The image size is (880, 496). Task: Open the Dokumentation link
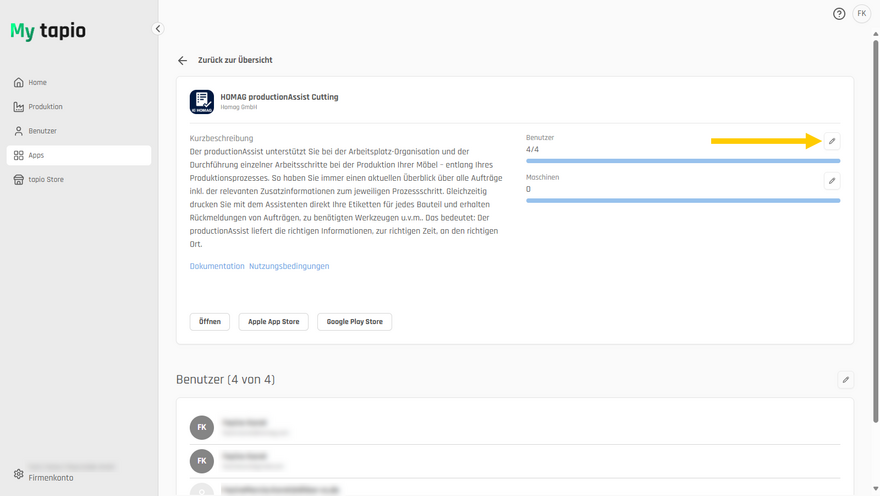pos(217,266)
